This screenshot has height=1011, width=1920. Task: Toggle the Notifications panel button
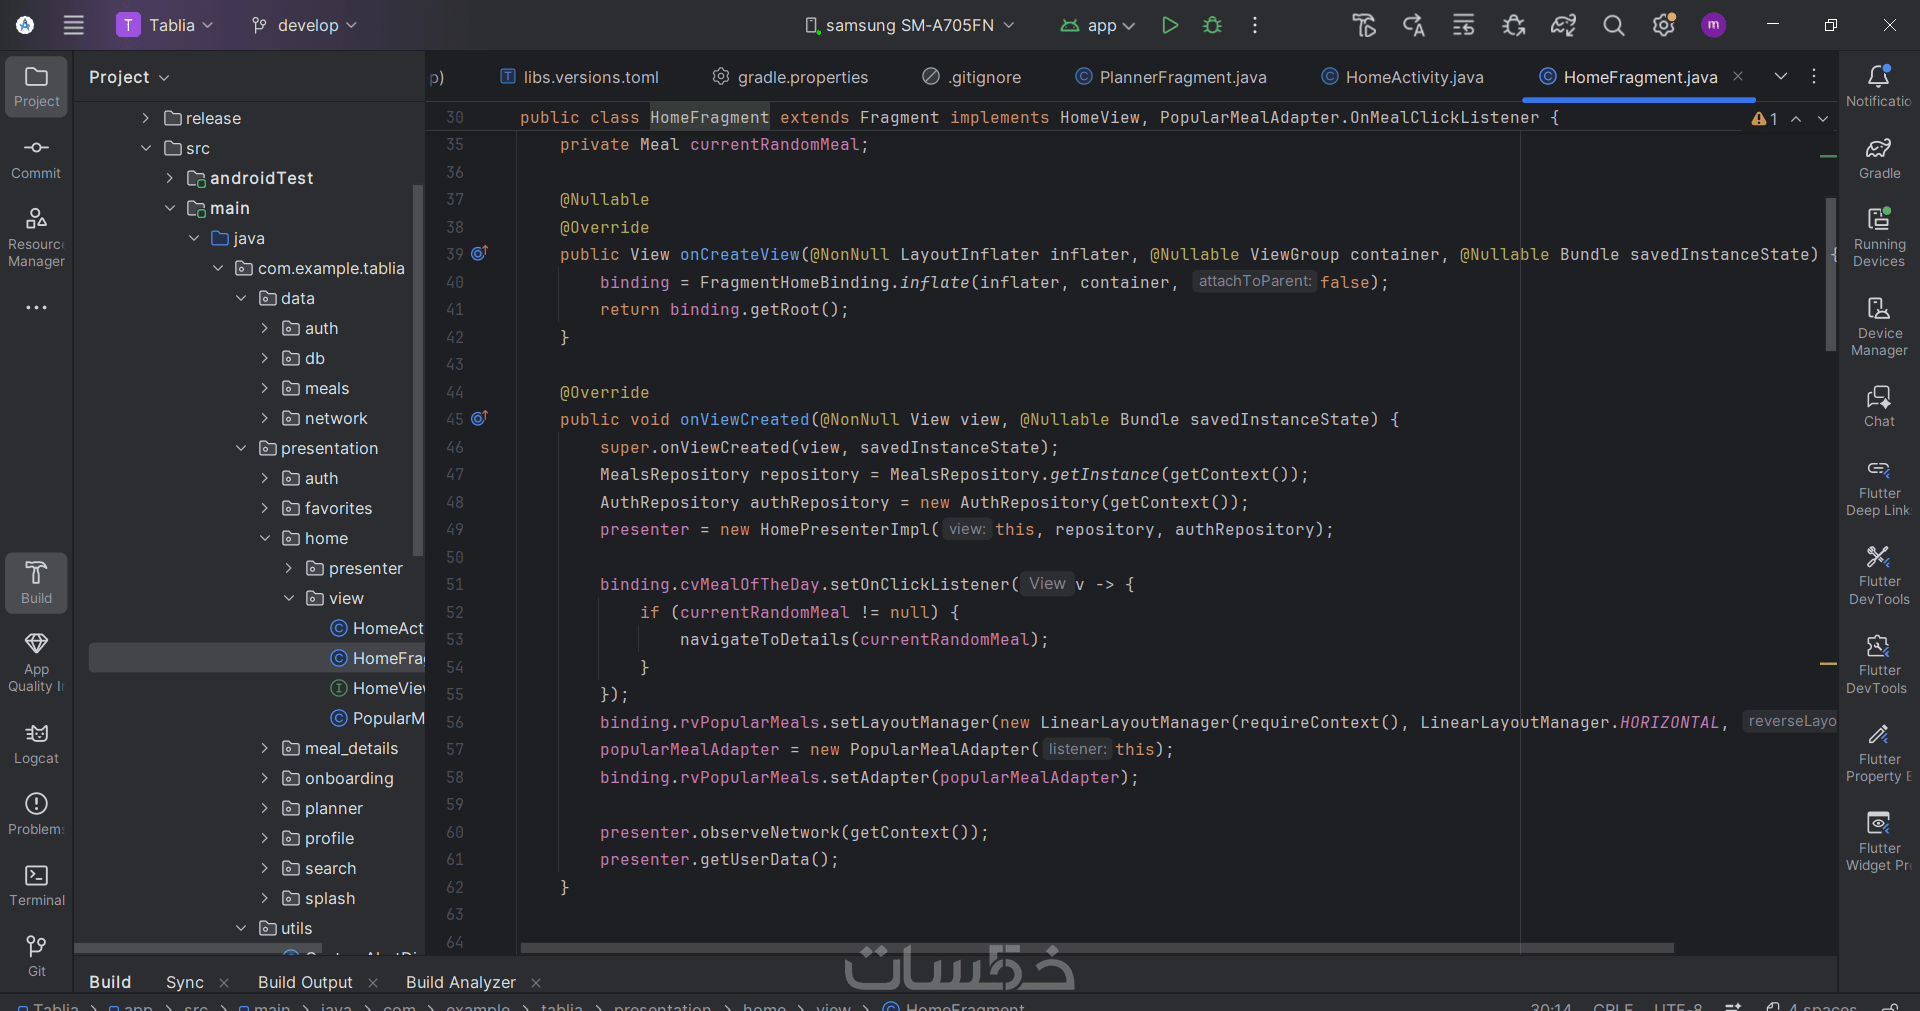1879,86
